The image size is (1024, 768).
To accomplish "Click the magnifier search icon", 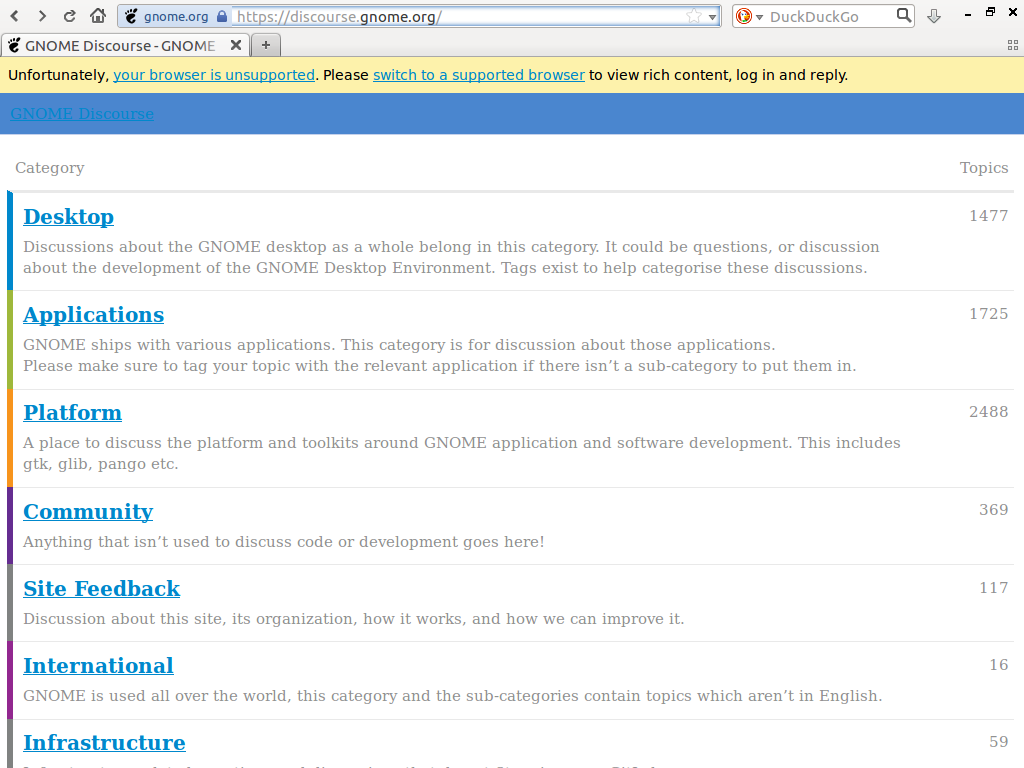I will point(903,15).
